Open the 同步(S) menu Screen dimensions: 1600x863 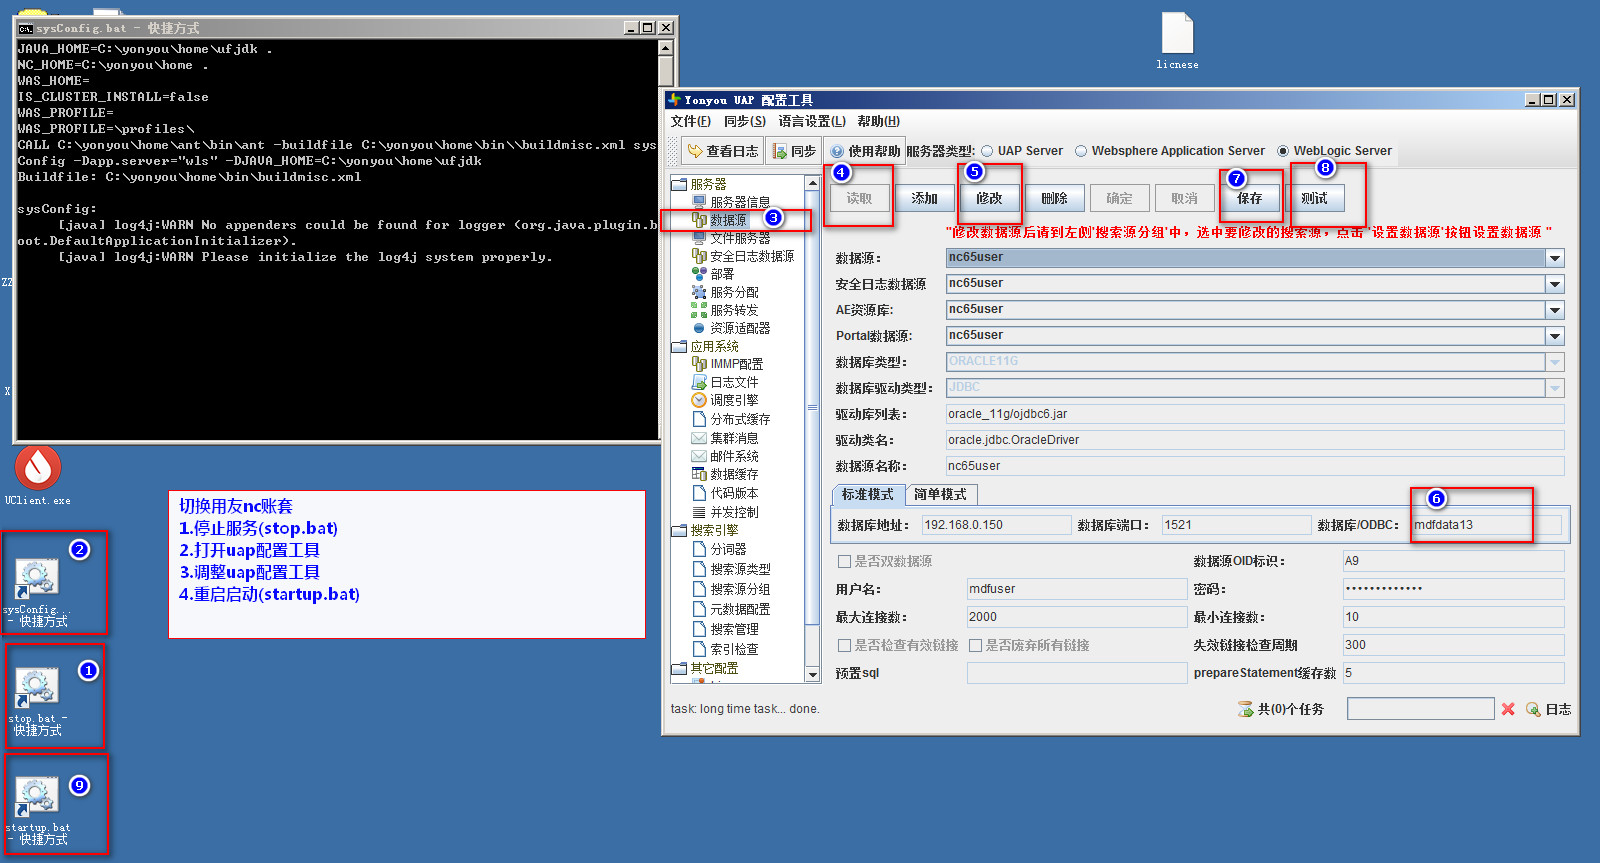[x=745, y=121]
